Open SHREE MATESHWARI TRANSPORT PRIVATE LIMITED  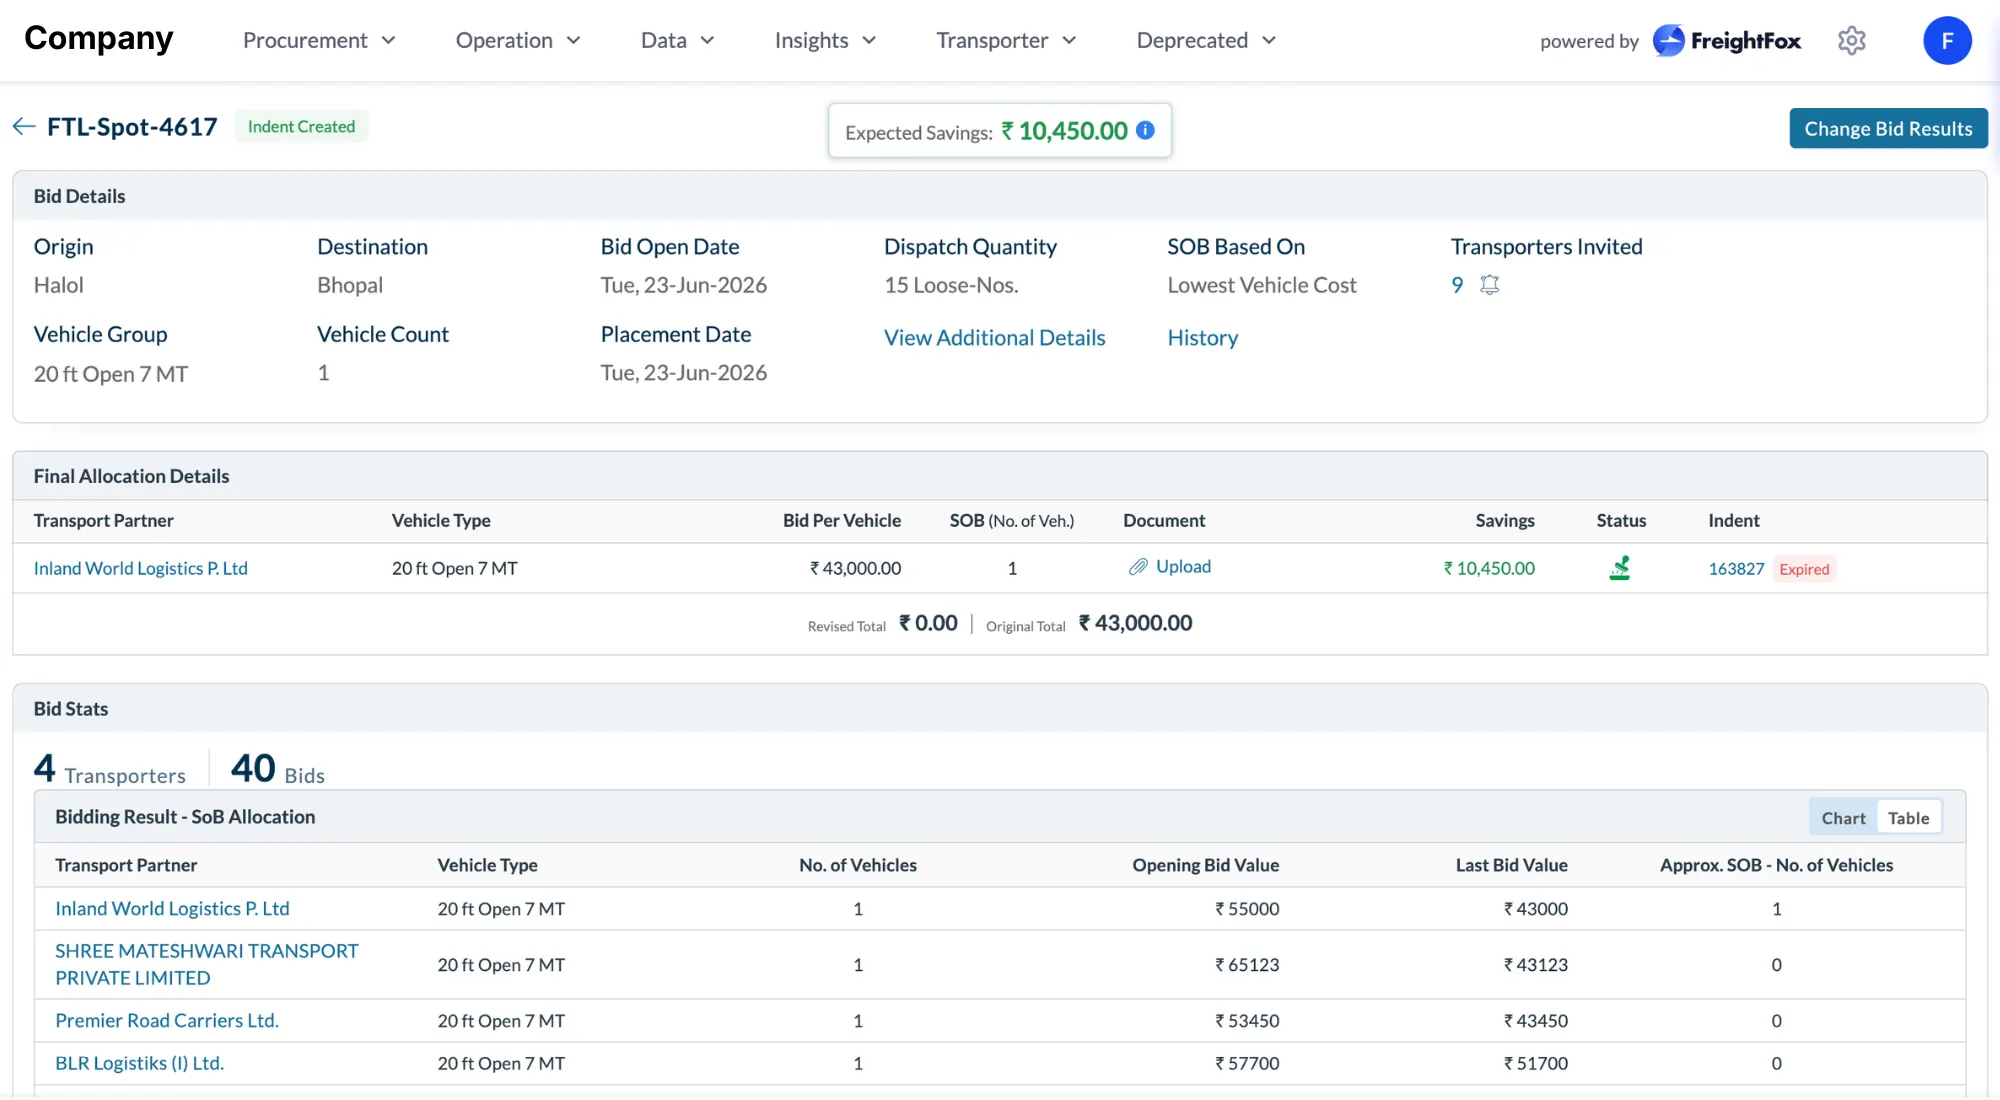(x=206, y=965)
